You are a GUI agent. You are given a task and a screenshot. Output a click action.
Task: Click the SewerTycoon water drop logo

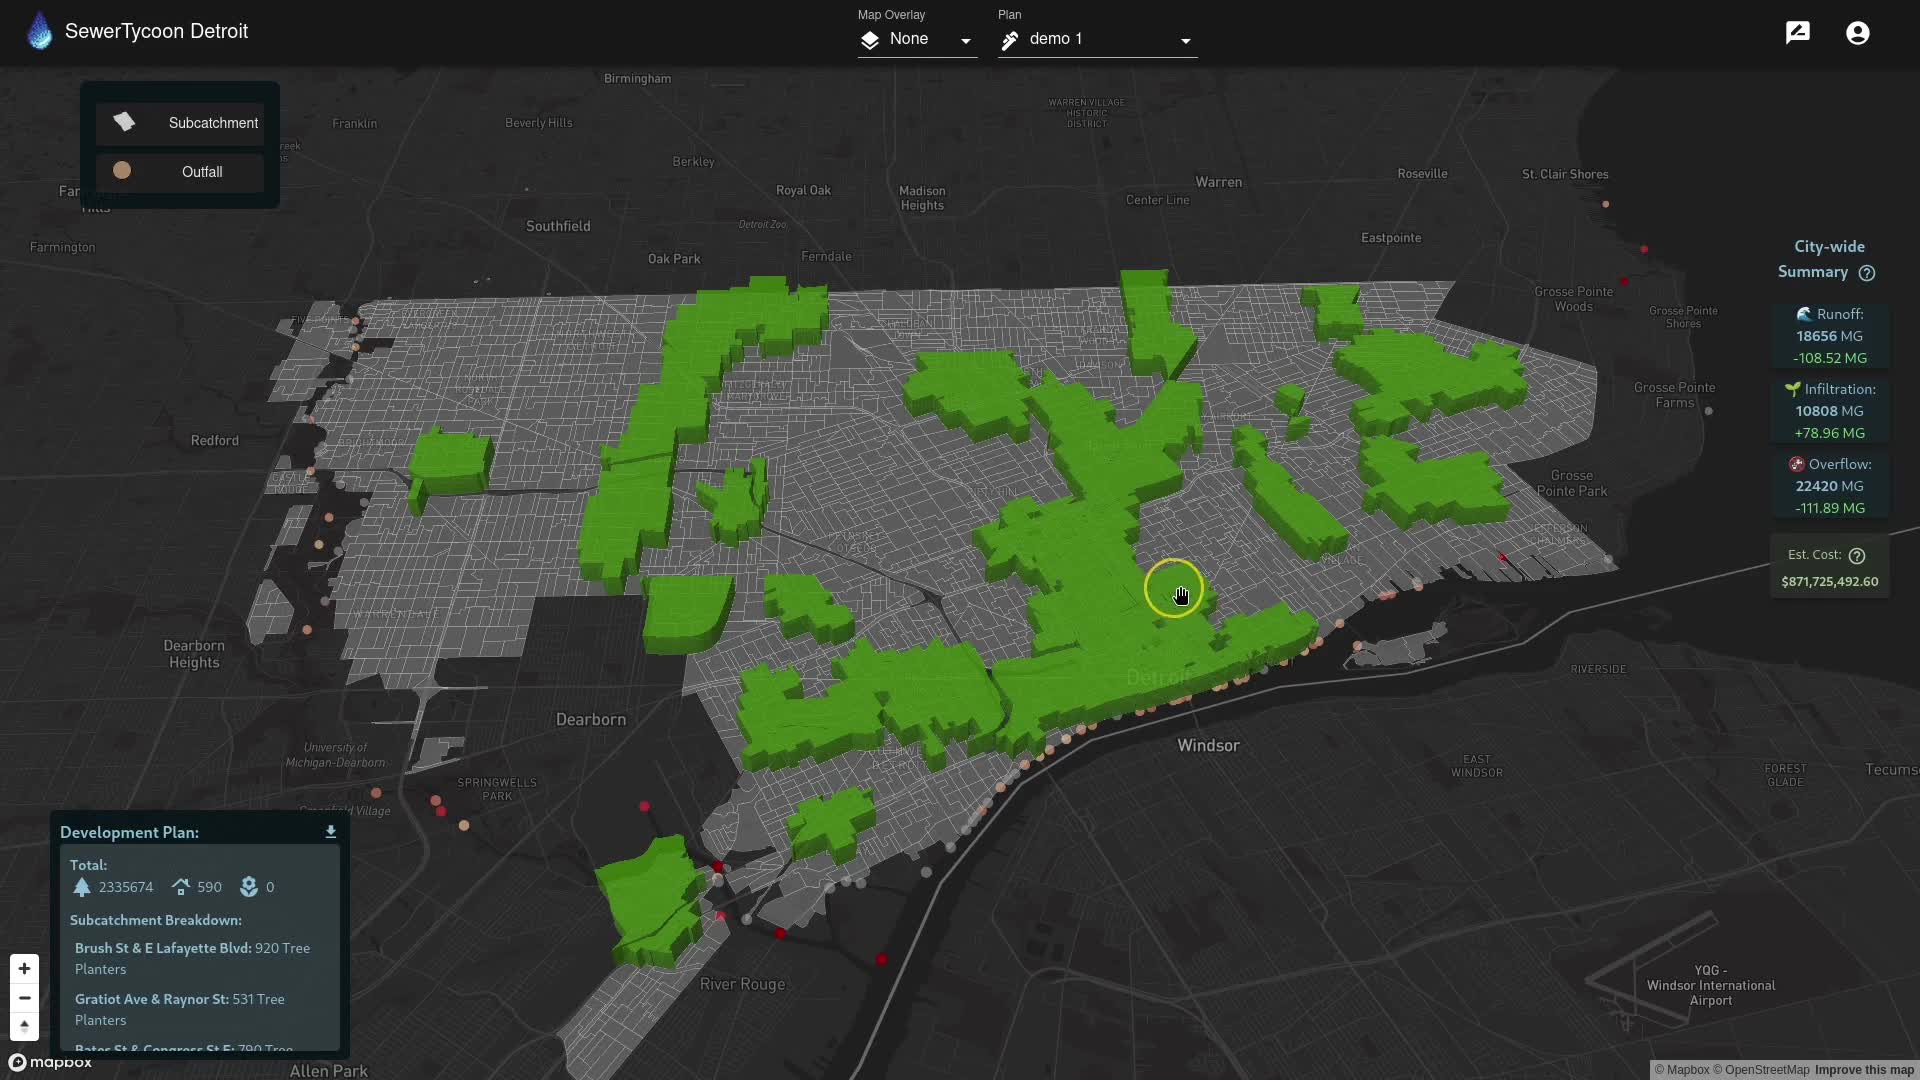click(40, 31)
